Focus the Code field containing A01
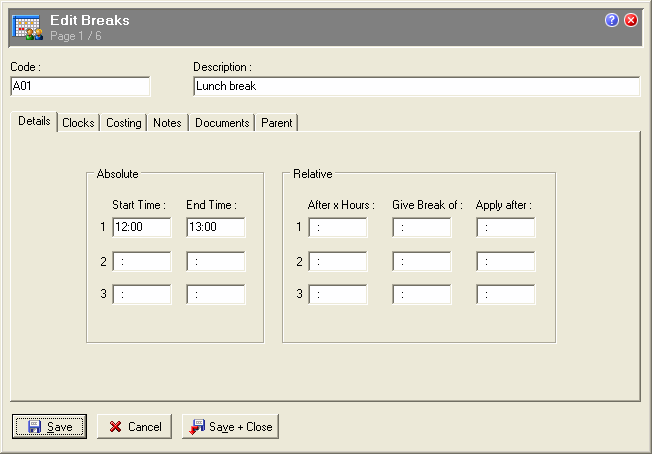652x454 pixels. click(80, 87)
